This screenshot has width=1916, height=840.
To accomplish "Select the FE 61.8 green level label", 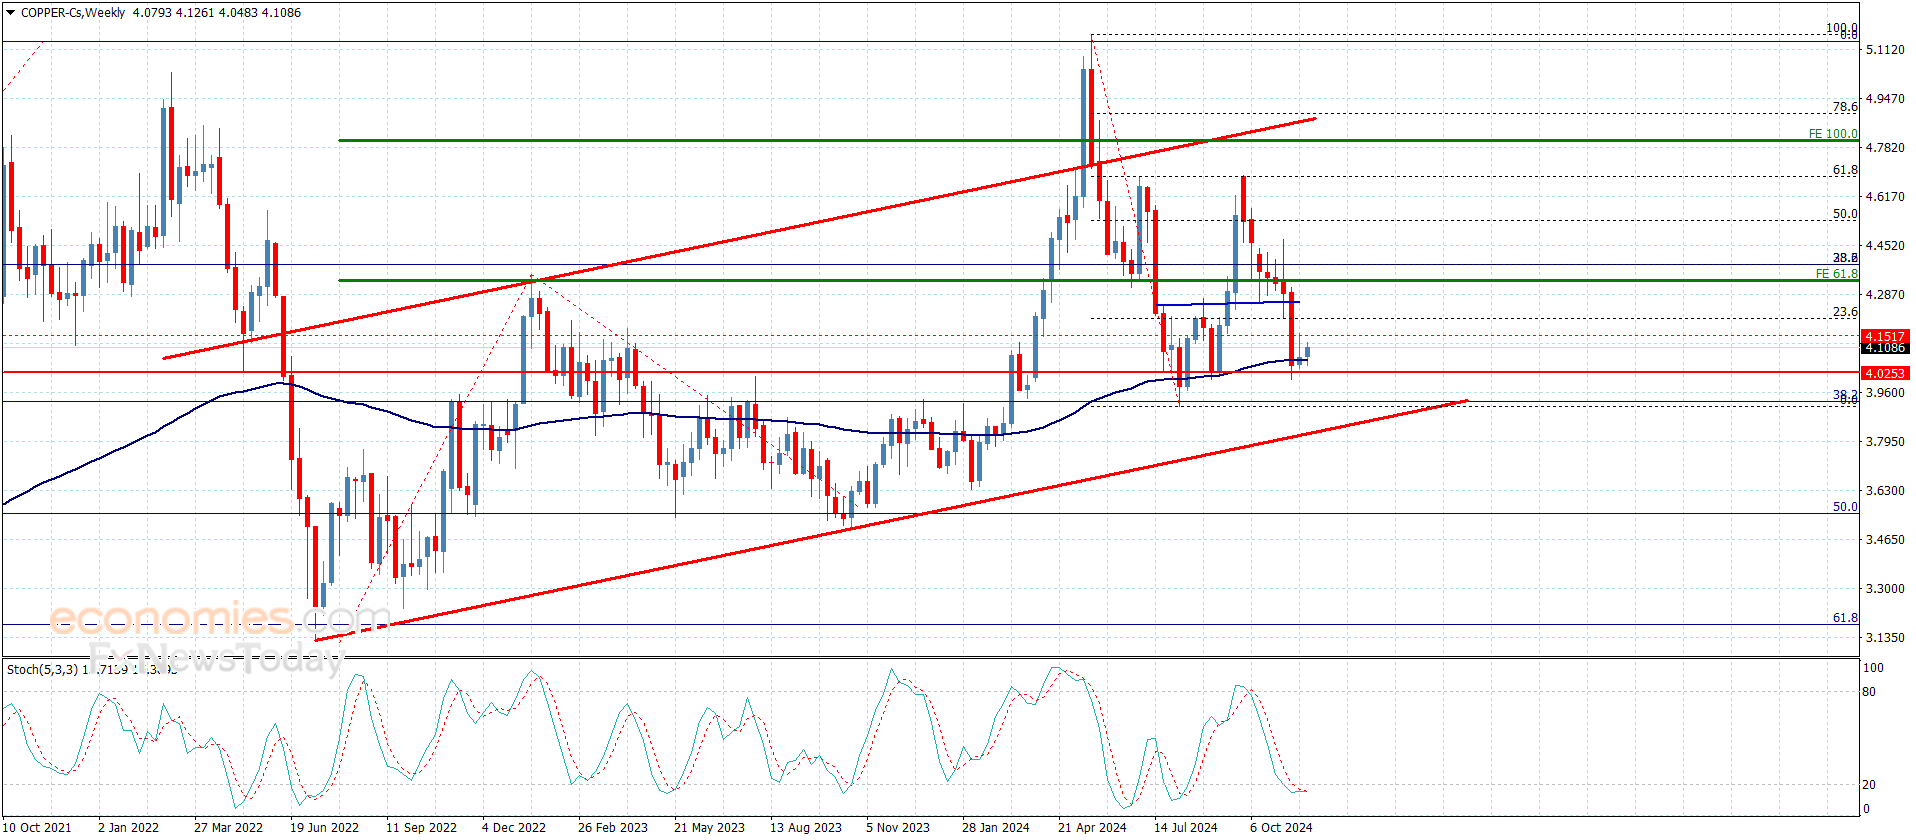I will pos(1837,274).
